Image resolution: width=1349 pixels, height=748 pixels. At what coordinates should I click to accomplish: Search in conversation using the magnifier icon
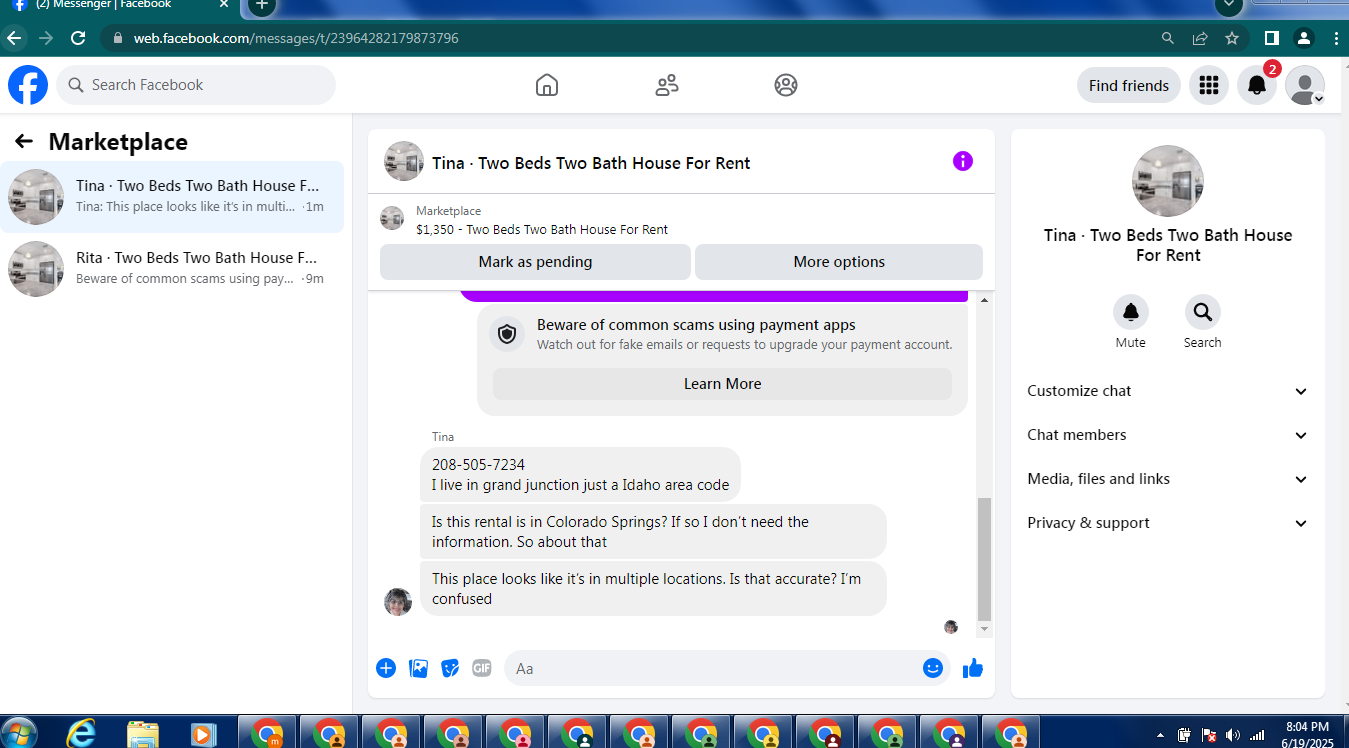(1202, 313)
